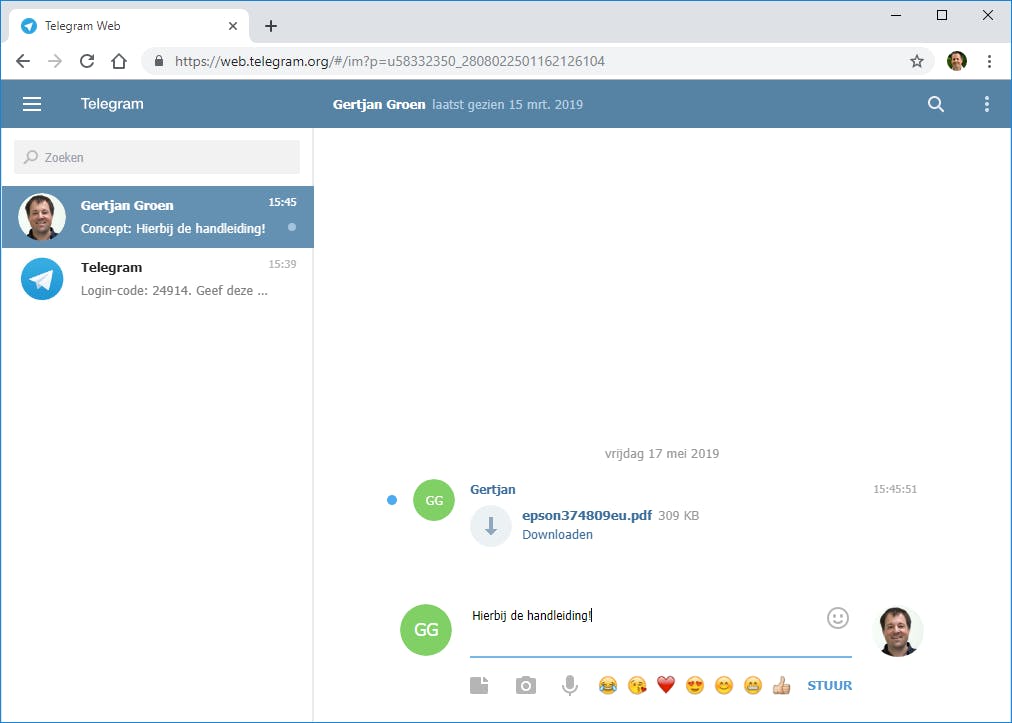Open Gertjan Groen profile in header
Viewport: 1012px width, 723px height.
379,105
